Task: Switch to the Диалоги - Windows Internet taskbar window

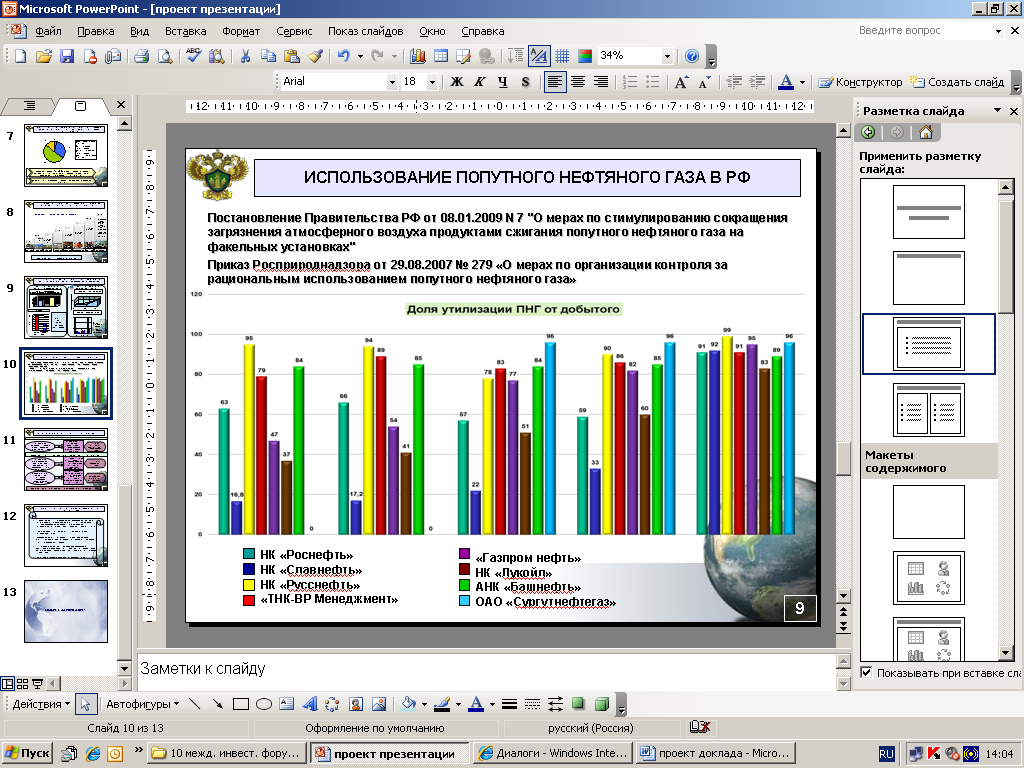Action: coord(552,753)
